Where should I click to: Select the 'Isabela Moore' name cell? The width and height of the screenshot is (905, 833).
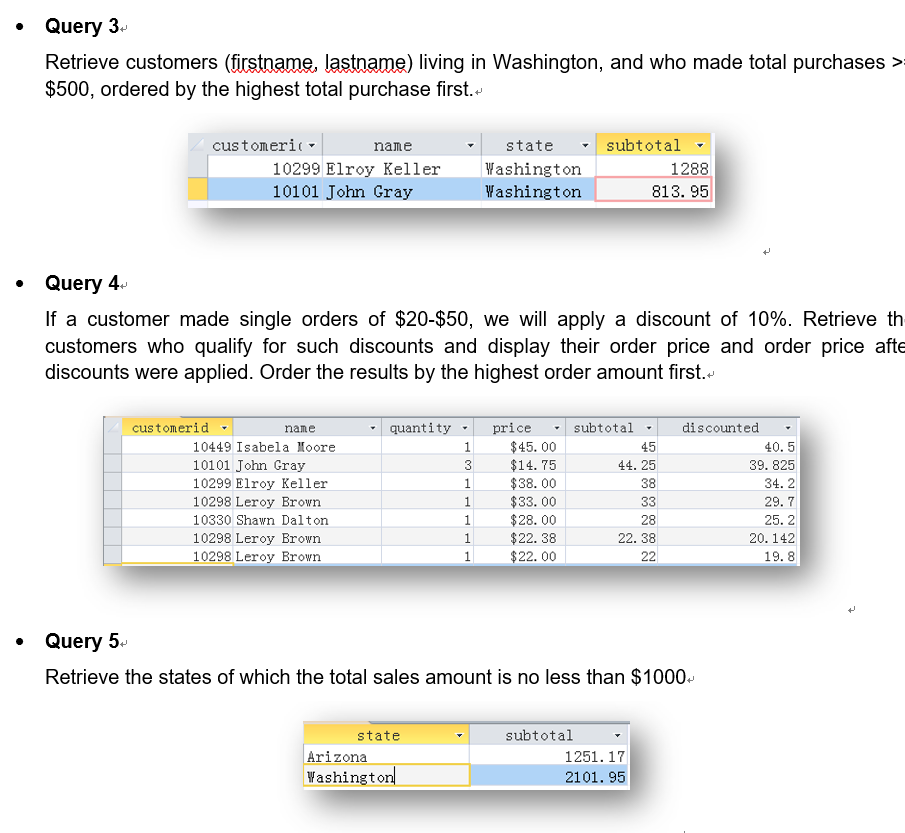pos(308,446)
